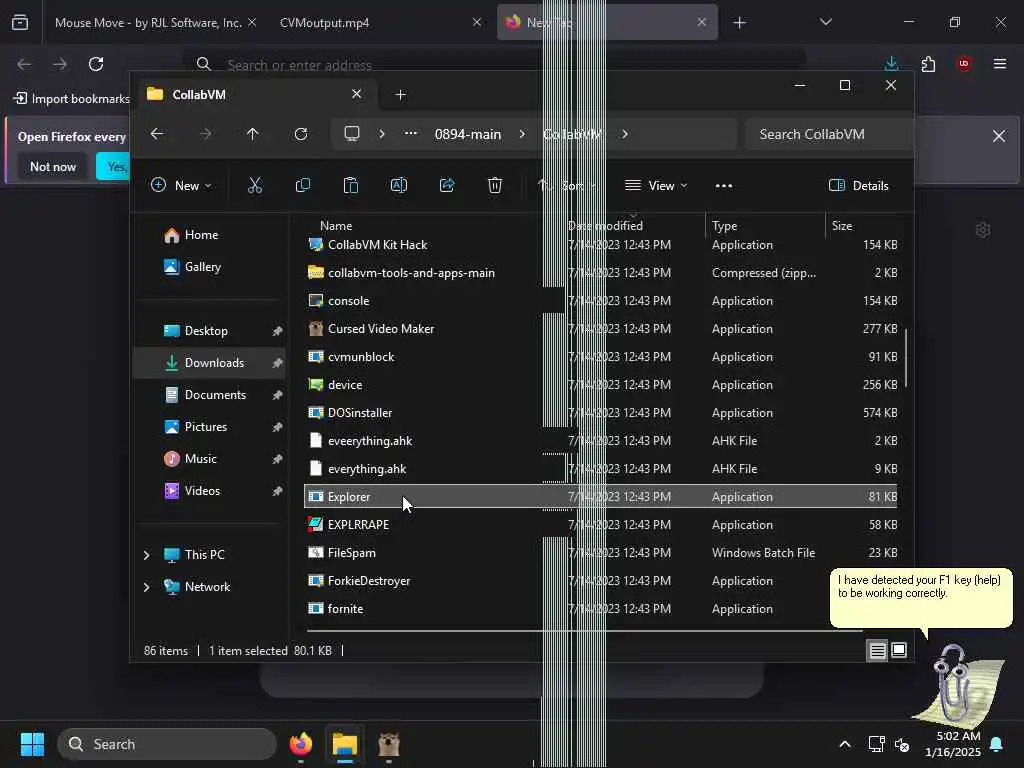Viewport: 1024px width, 768px height.
Task: Click File Explorer icon in the taskbar
Action: point(345,744)
